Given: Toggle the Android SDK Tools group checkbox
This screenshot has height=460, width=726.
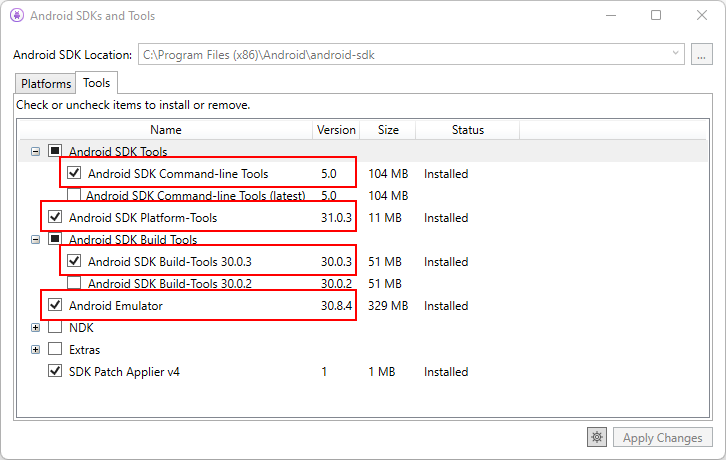Looking at the screenshot, I should (x=55, y=151).
